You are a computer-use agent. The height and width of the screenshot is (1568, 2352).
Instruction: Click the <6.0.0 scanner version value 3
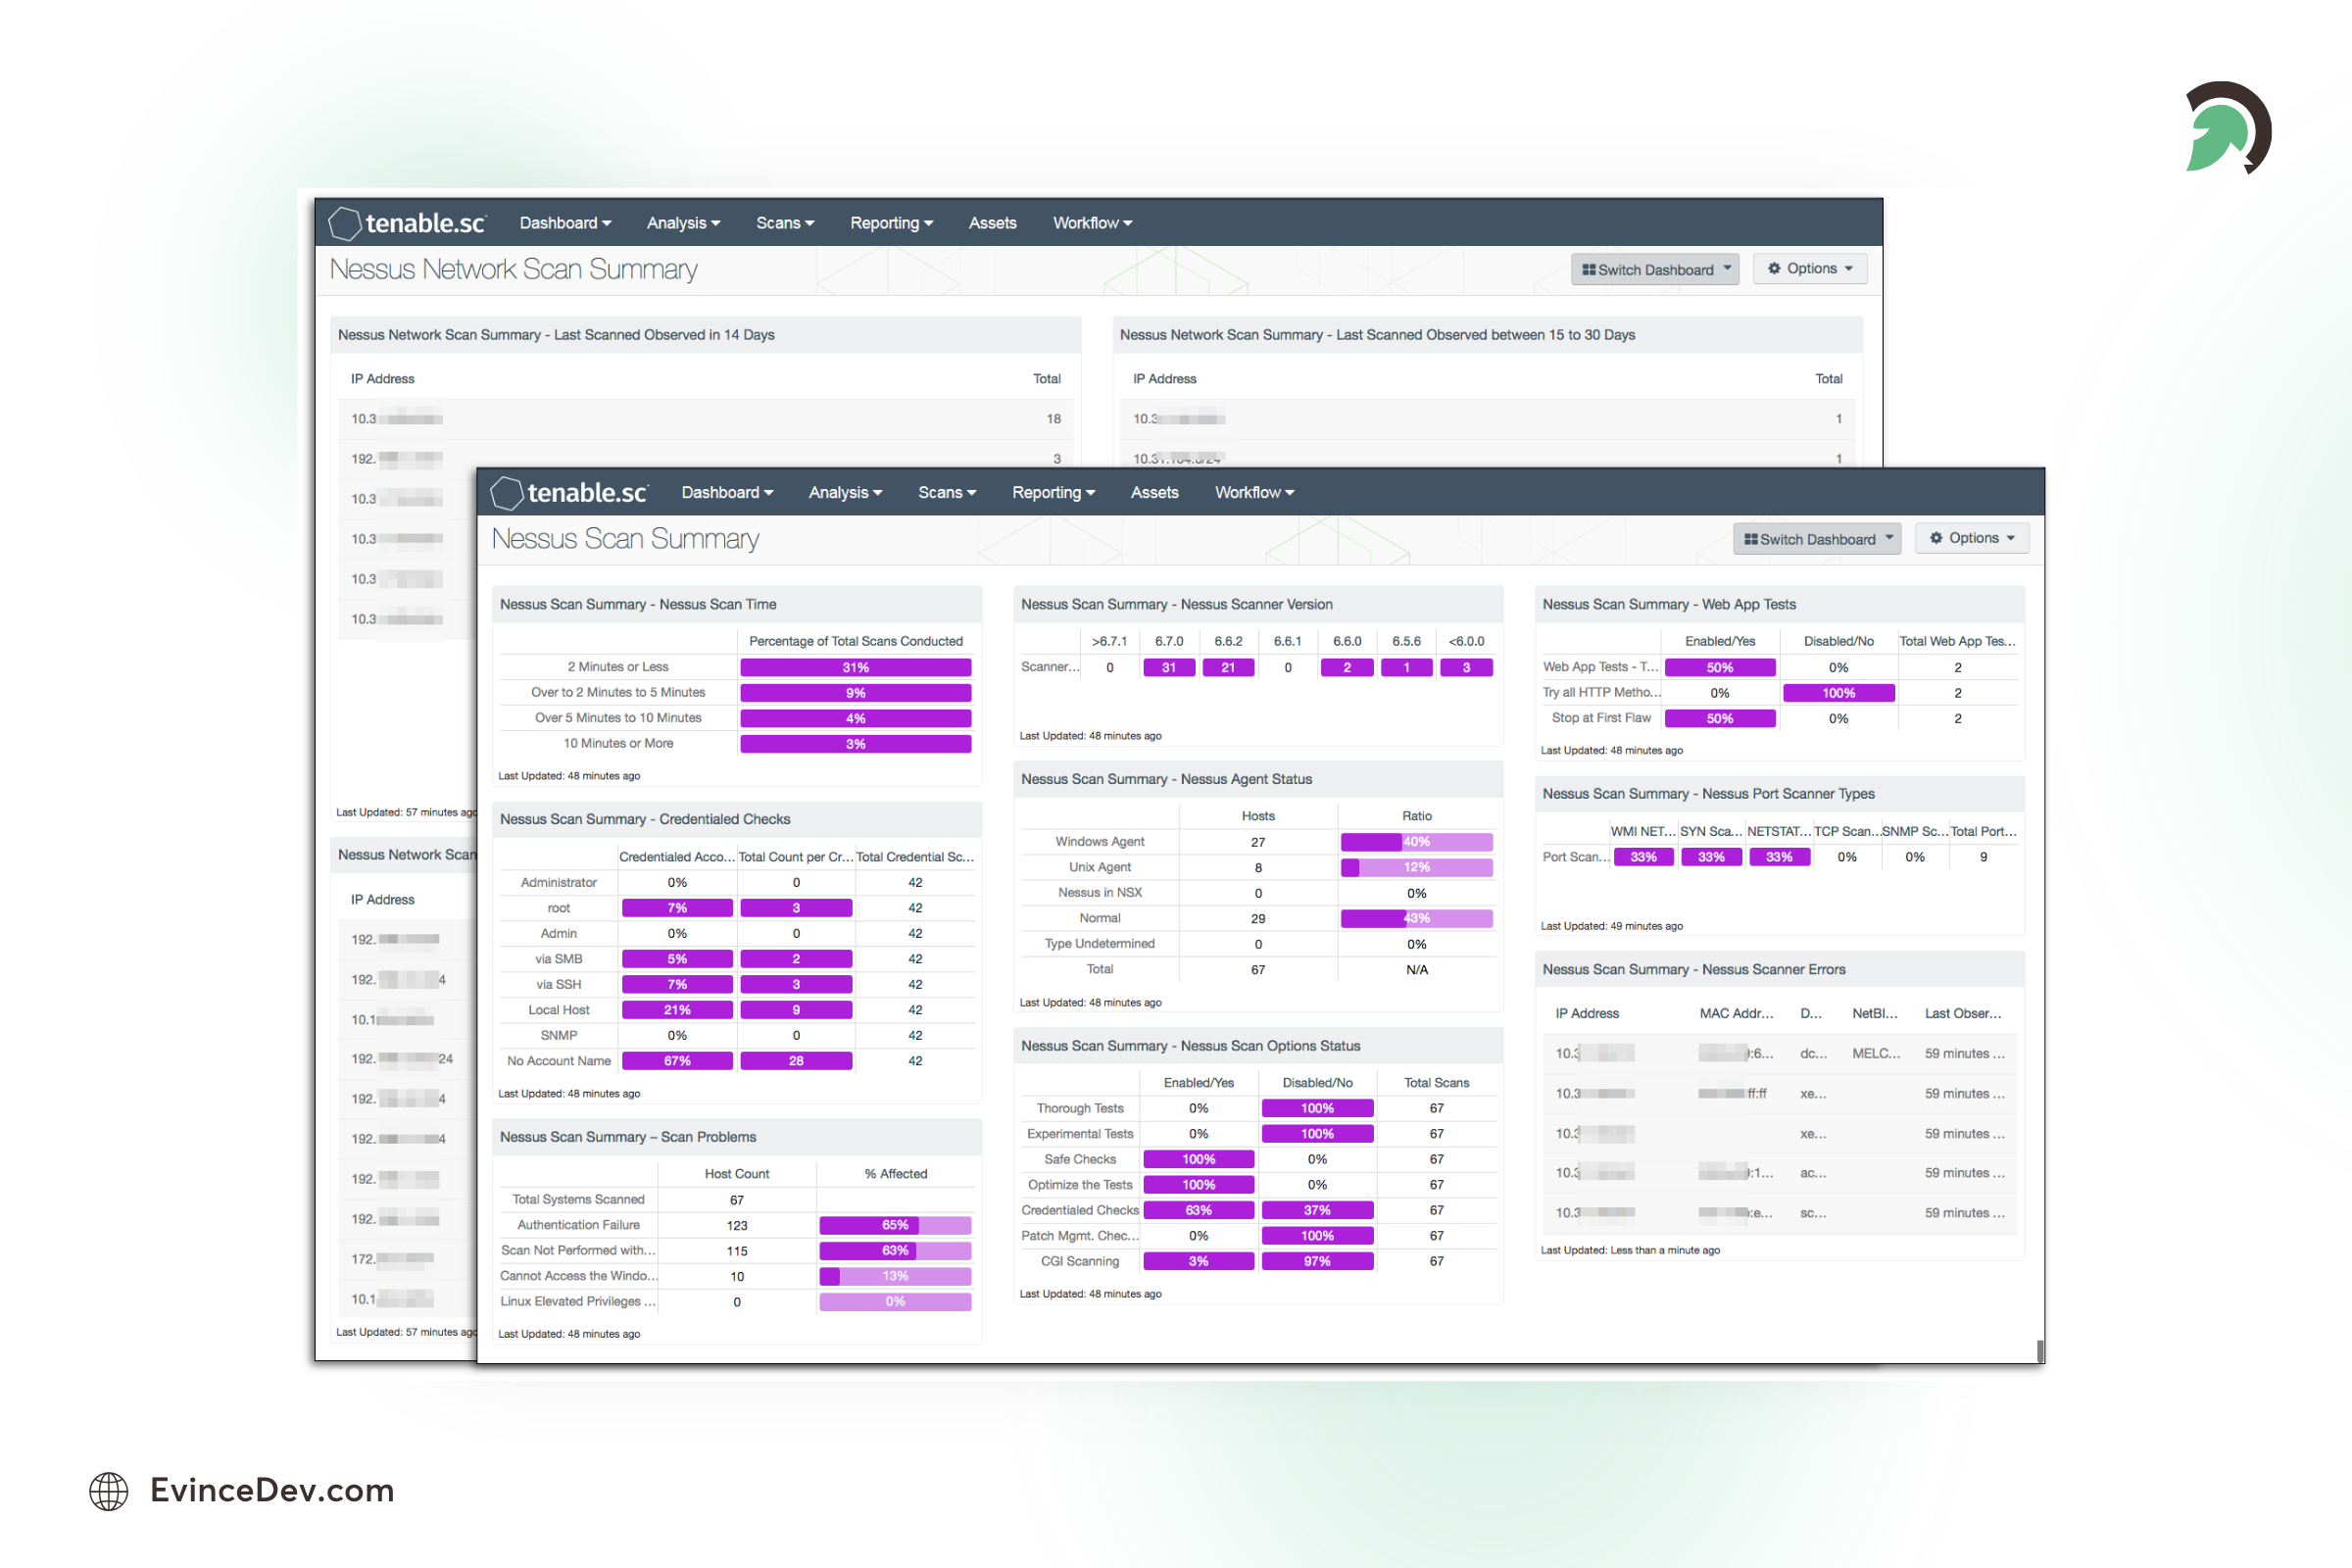click(x=1467, y=667)
